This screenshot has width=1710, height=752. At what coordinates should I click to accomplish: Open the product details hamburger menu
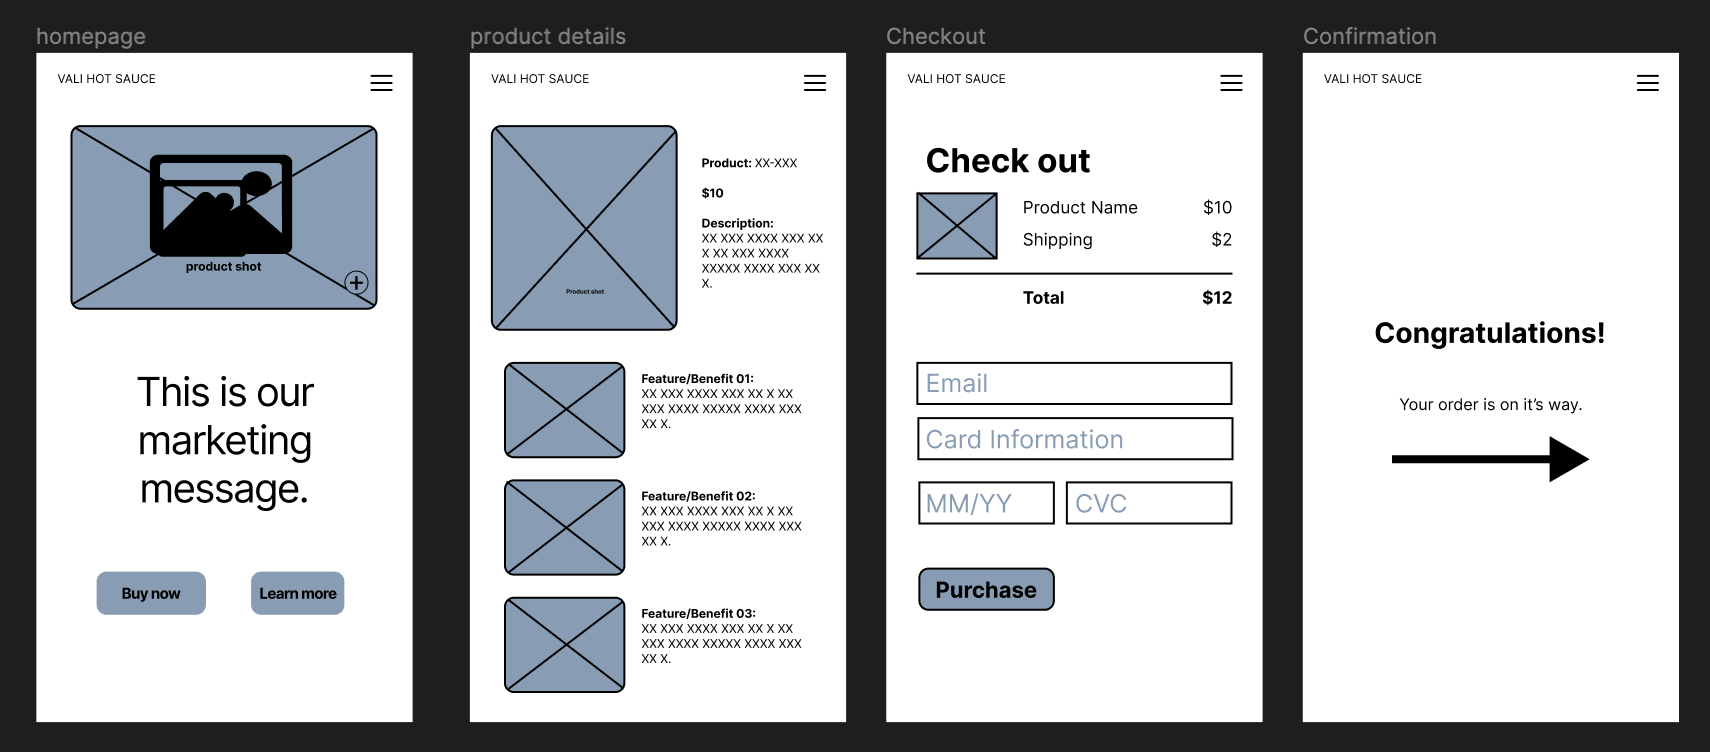815,83
